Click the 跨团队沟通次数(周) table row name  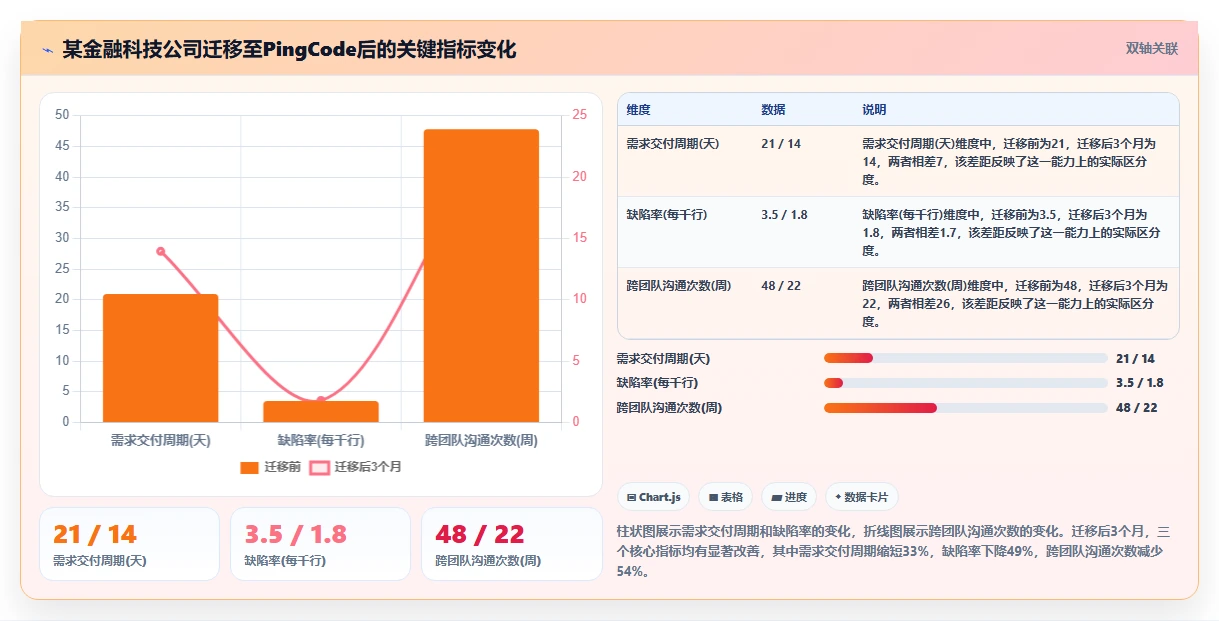click(679, 286)
